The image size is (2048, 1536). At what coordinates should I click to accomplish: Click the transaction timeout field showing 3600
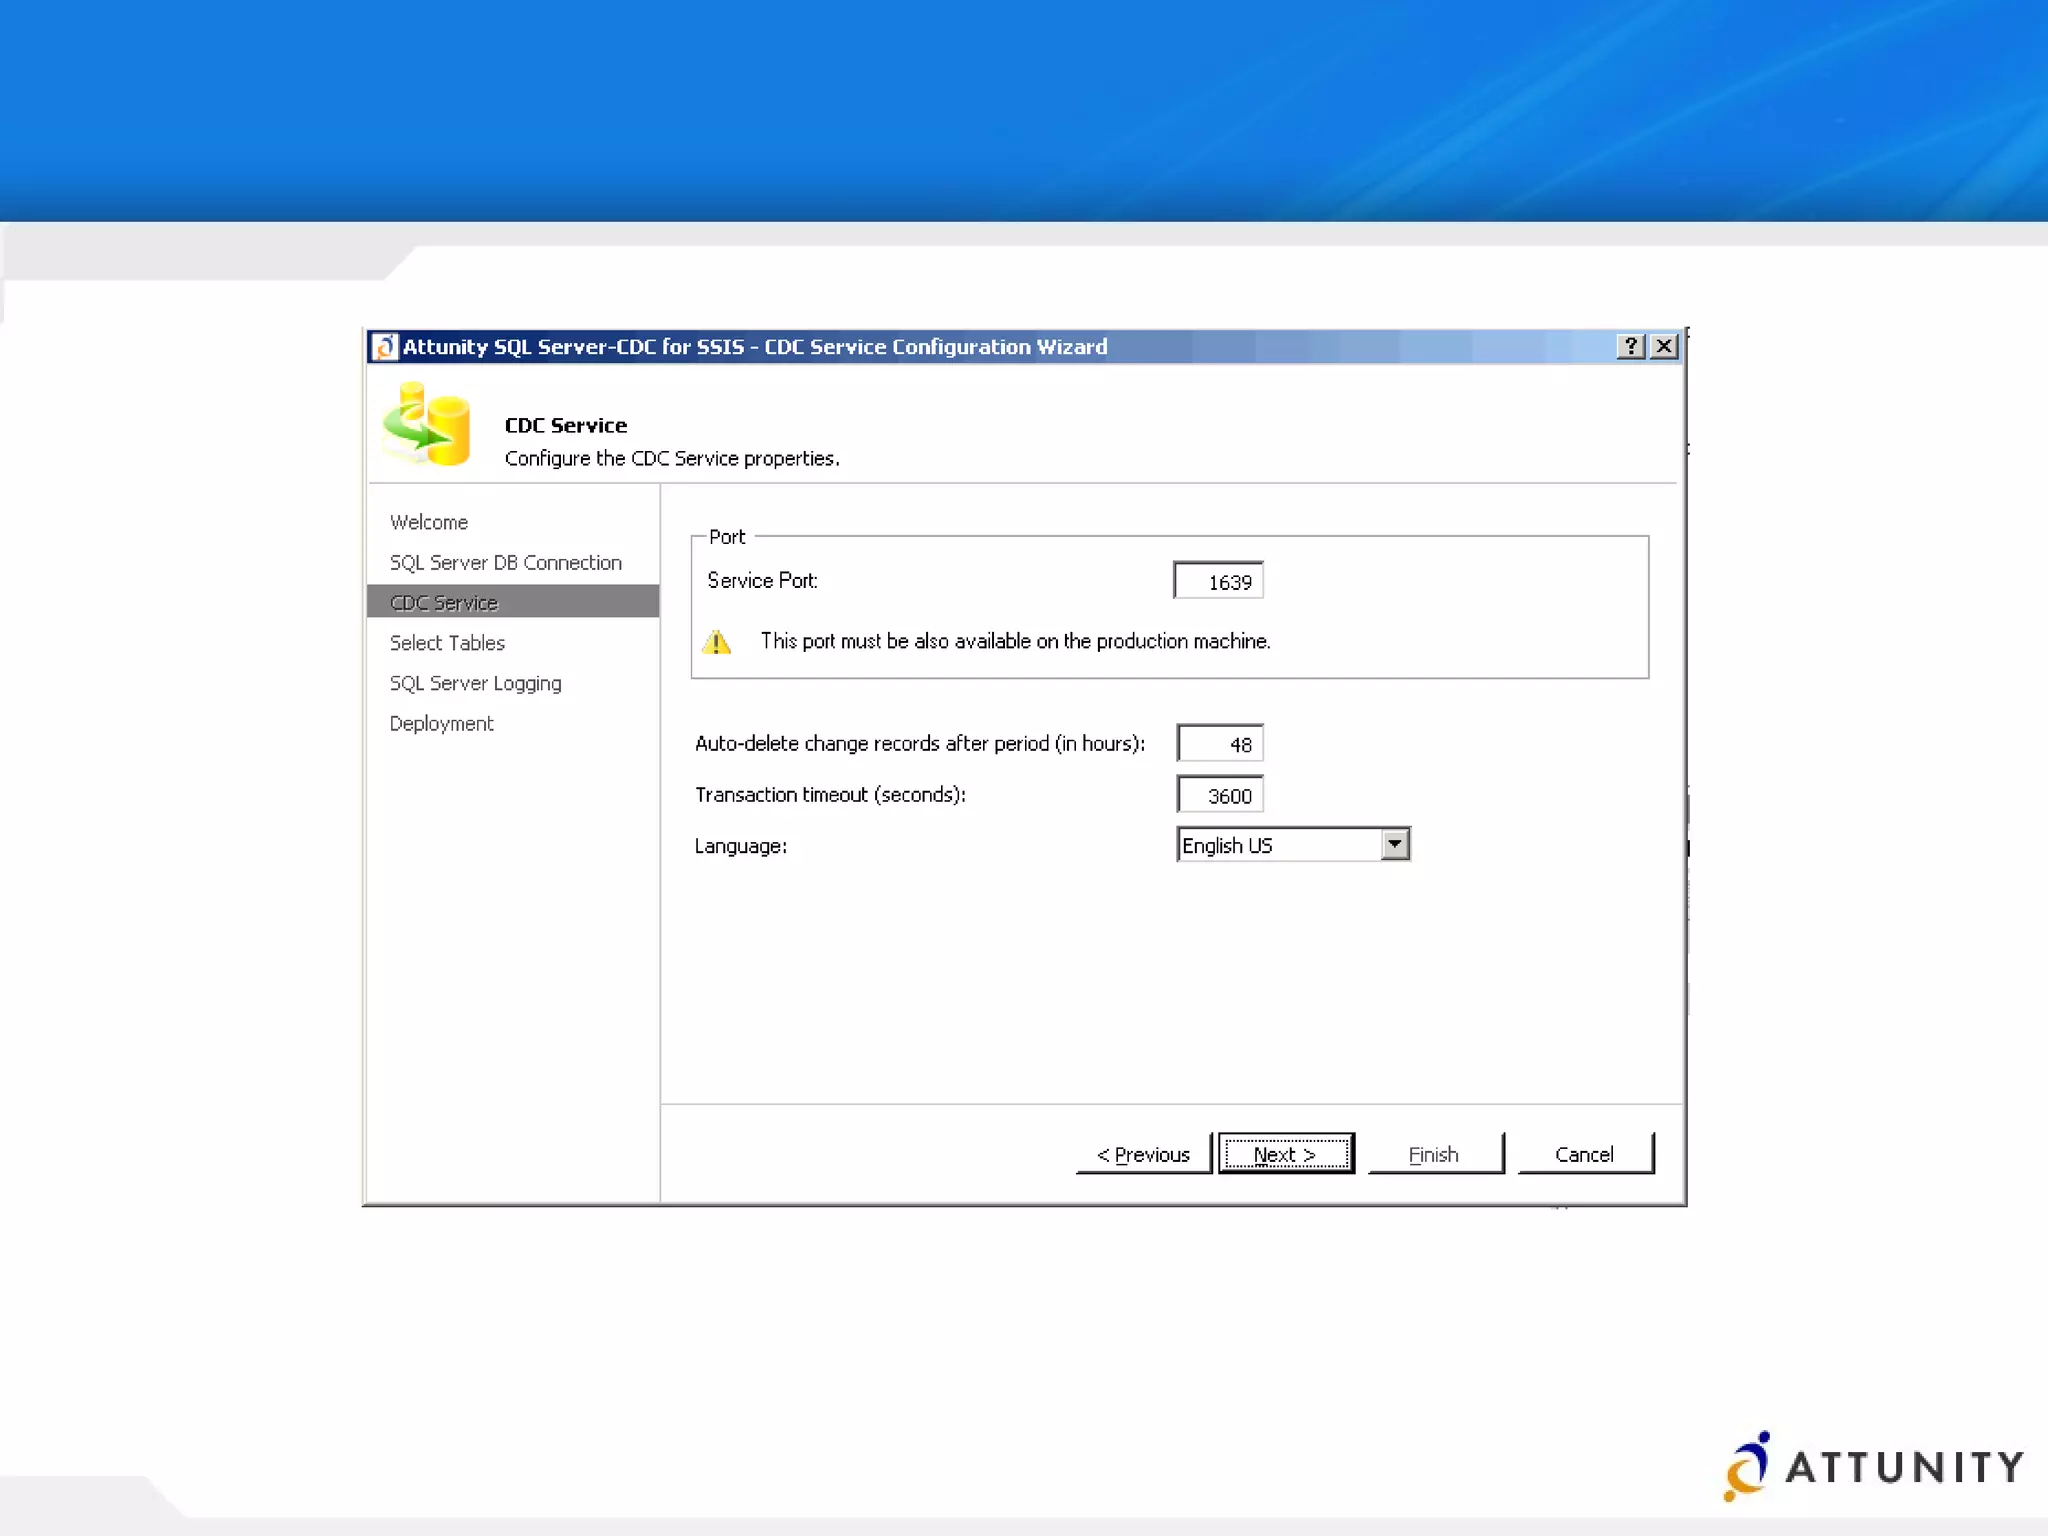(1220, 795)
